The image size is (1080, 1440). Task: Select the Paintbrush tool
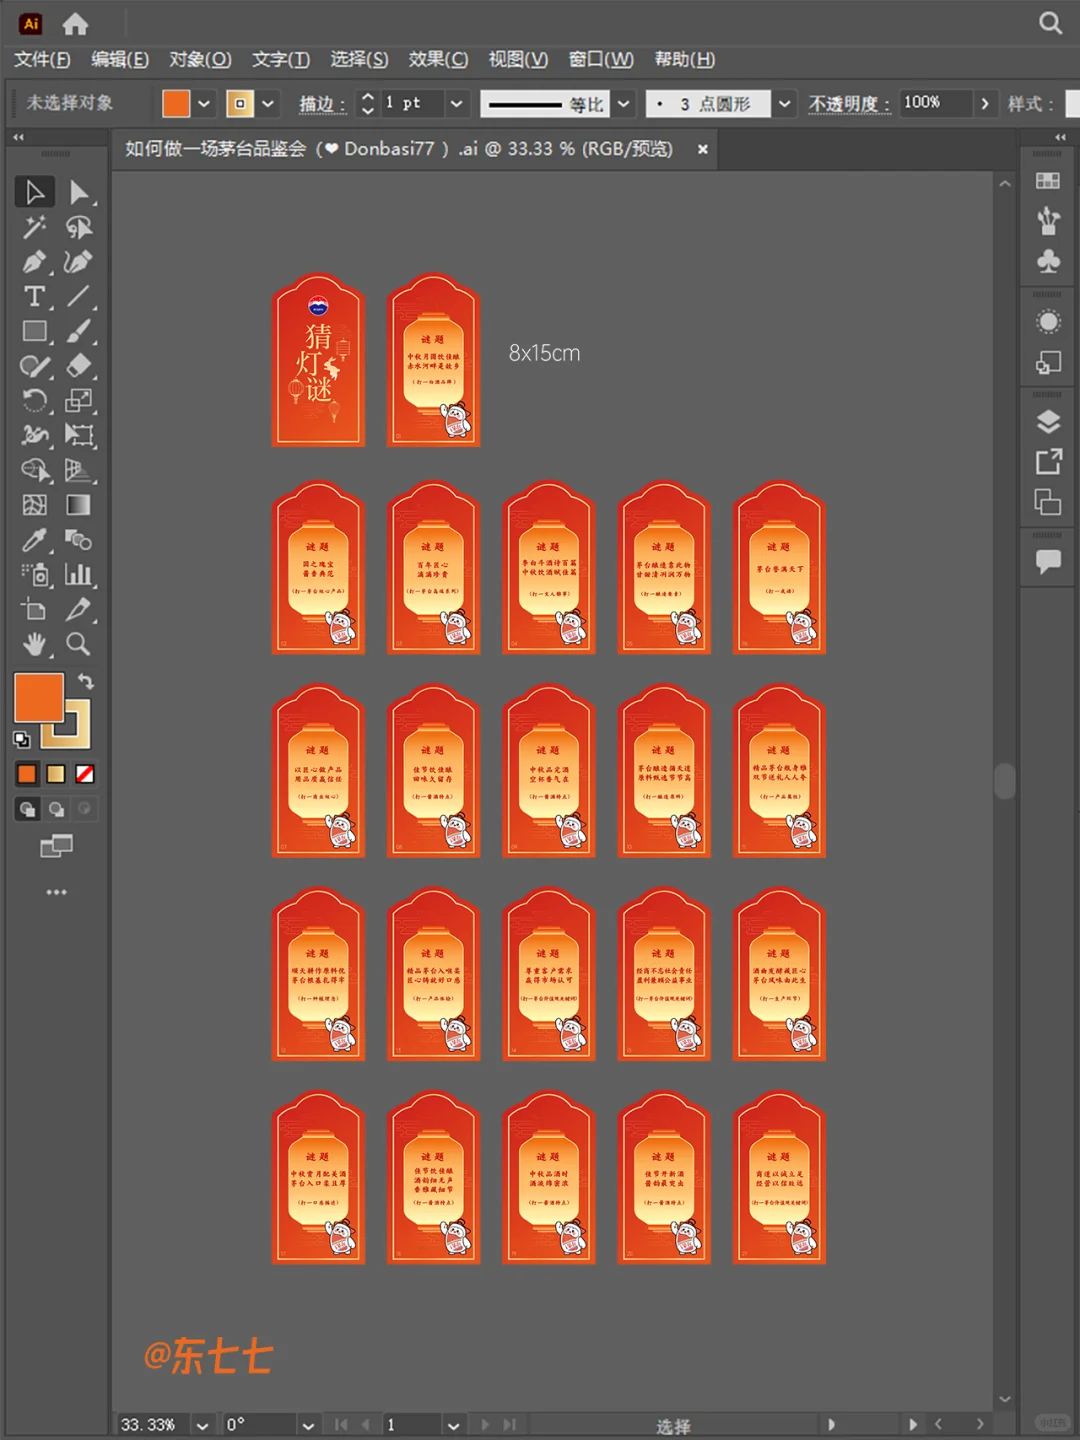coord(79,331)
